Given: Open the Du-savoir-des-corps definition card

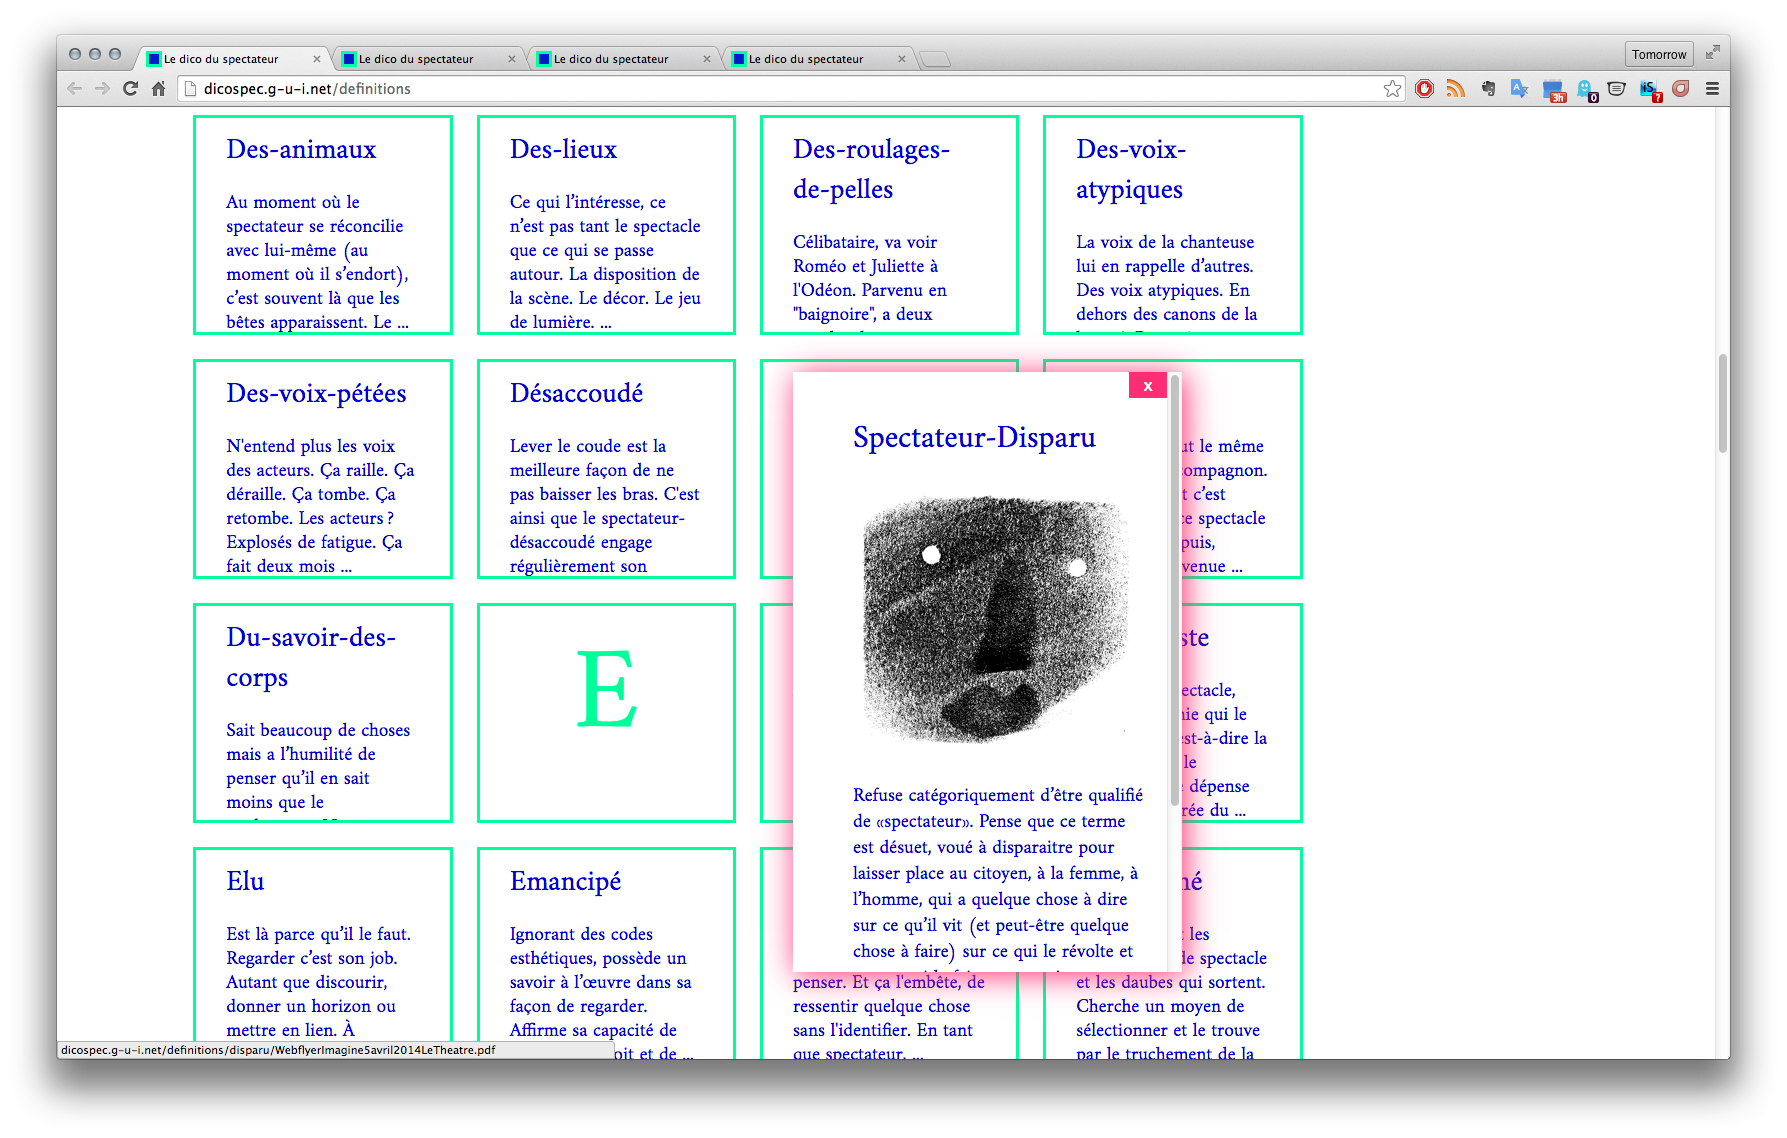Looking at the screenshot, I should [323, 713].
